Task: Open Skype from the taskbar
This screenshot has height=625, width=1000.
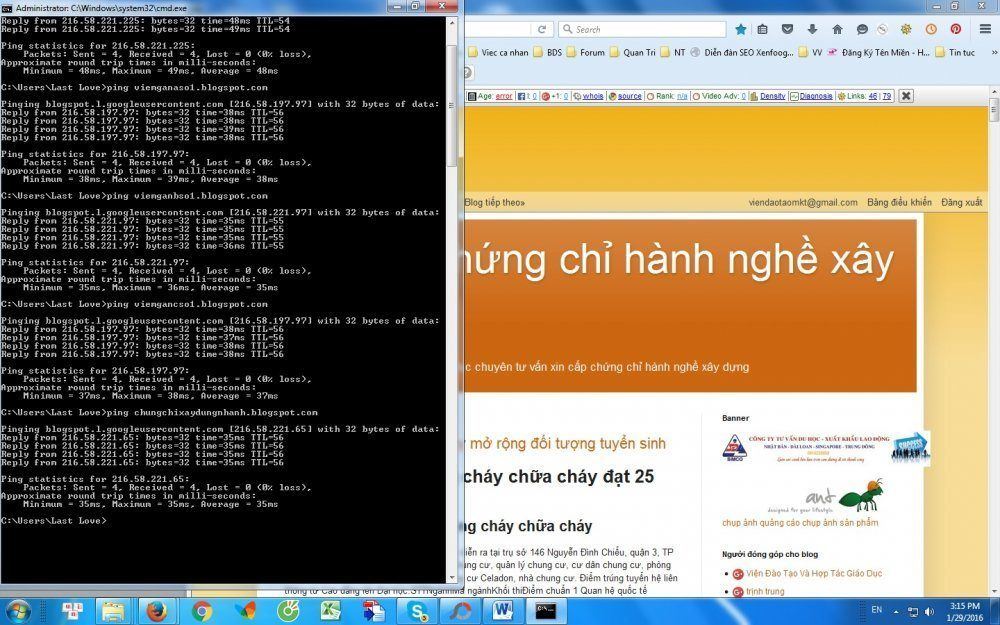Action: [x=418, y=612]
